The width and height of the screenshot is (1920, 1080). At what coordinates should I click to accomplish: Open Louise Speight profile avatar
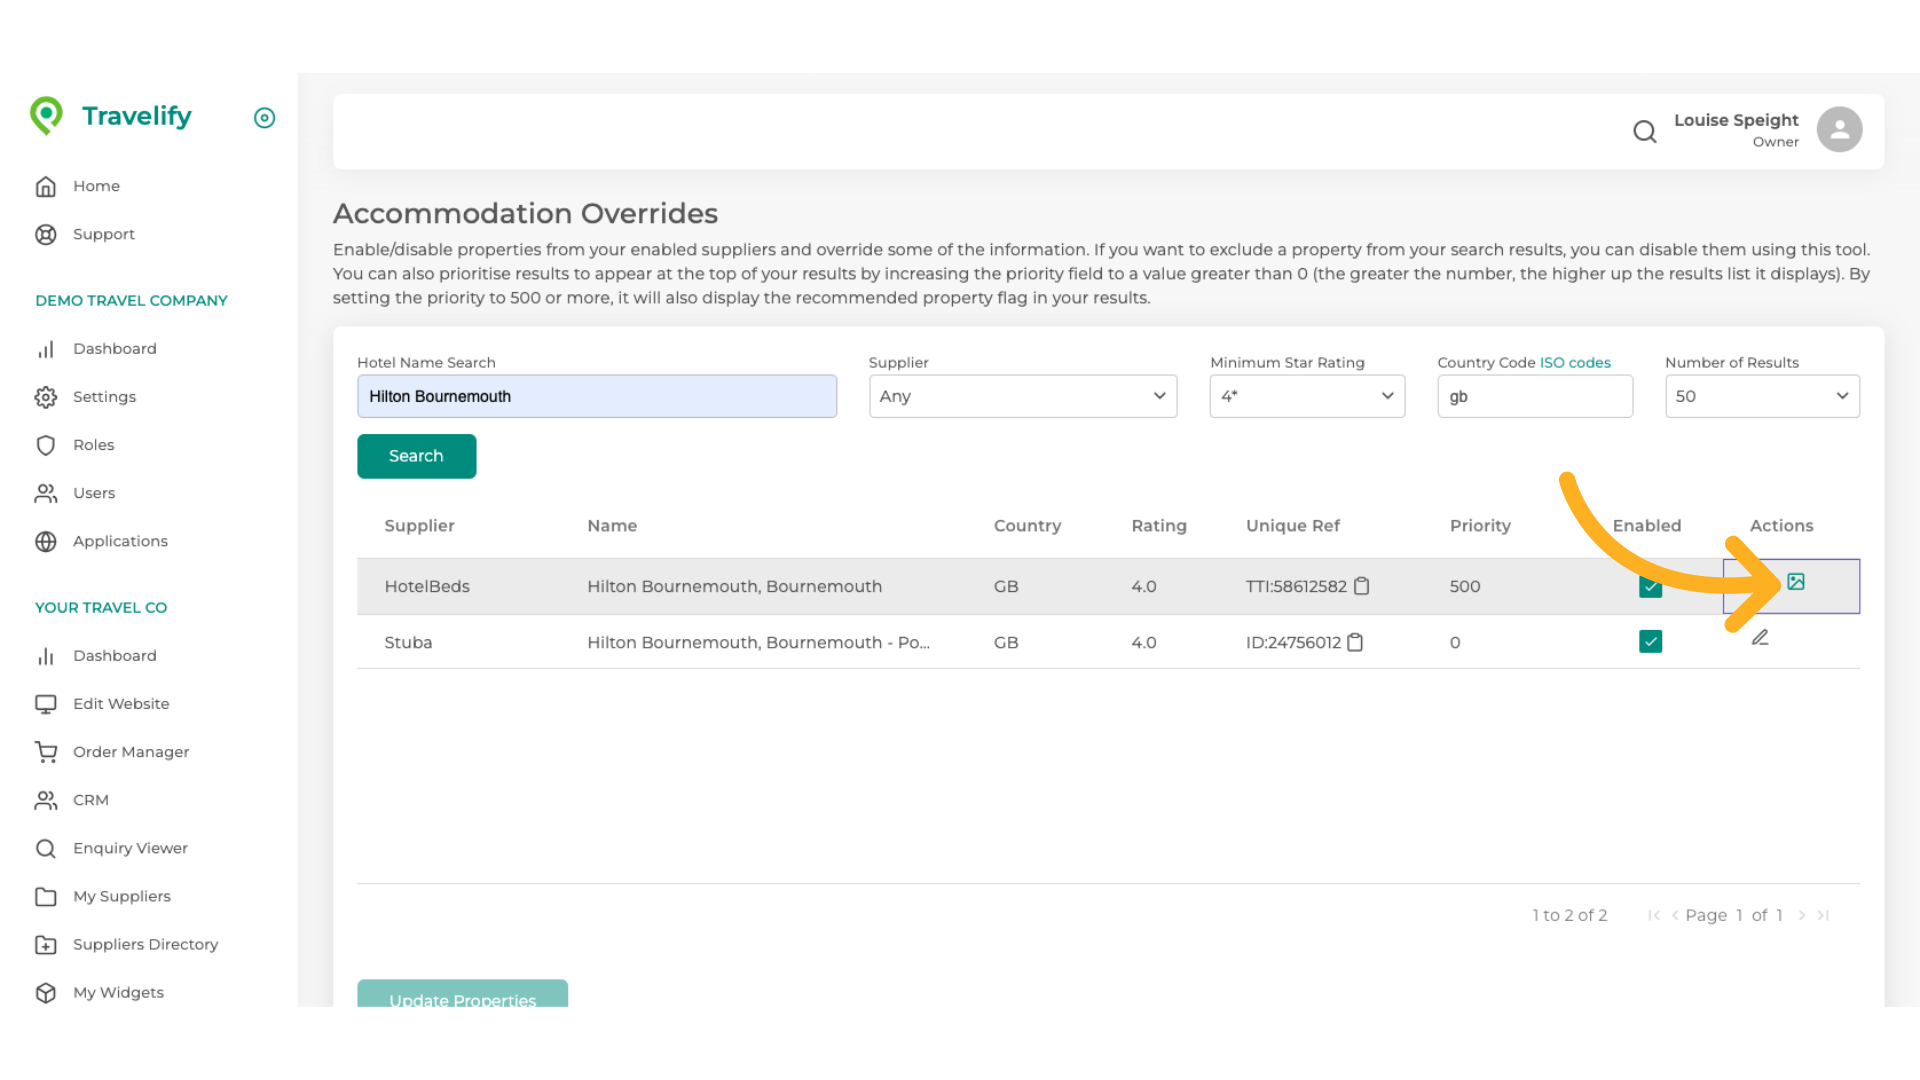[x=1839, y=130]
